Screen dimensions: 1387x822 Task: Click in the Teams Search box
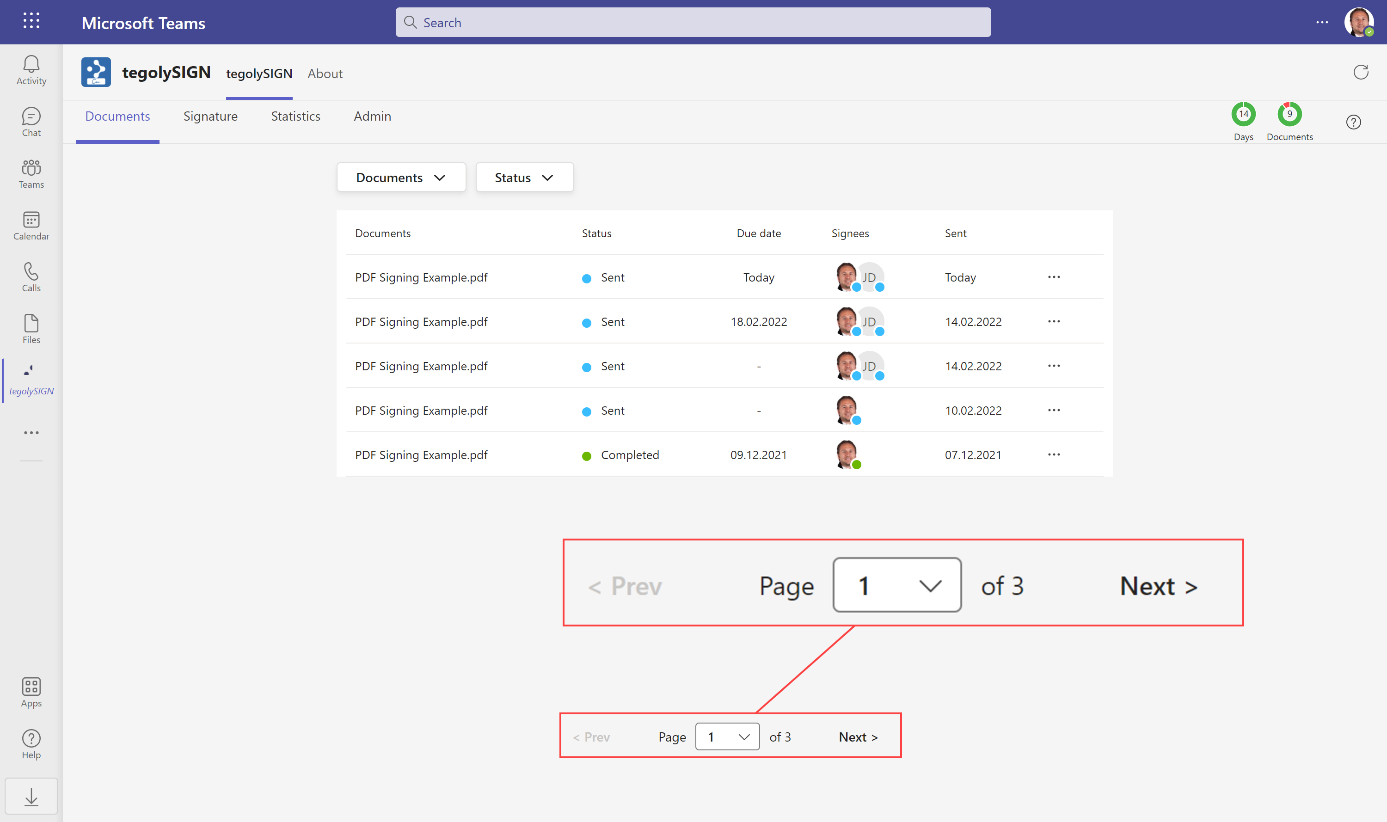[x=693, y=22]
